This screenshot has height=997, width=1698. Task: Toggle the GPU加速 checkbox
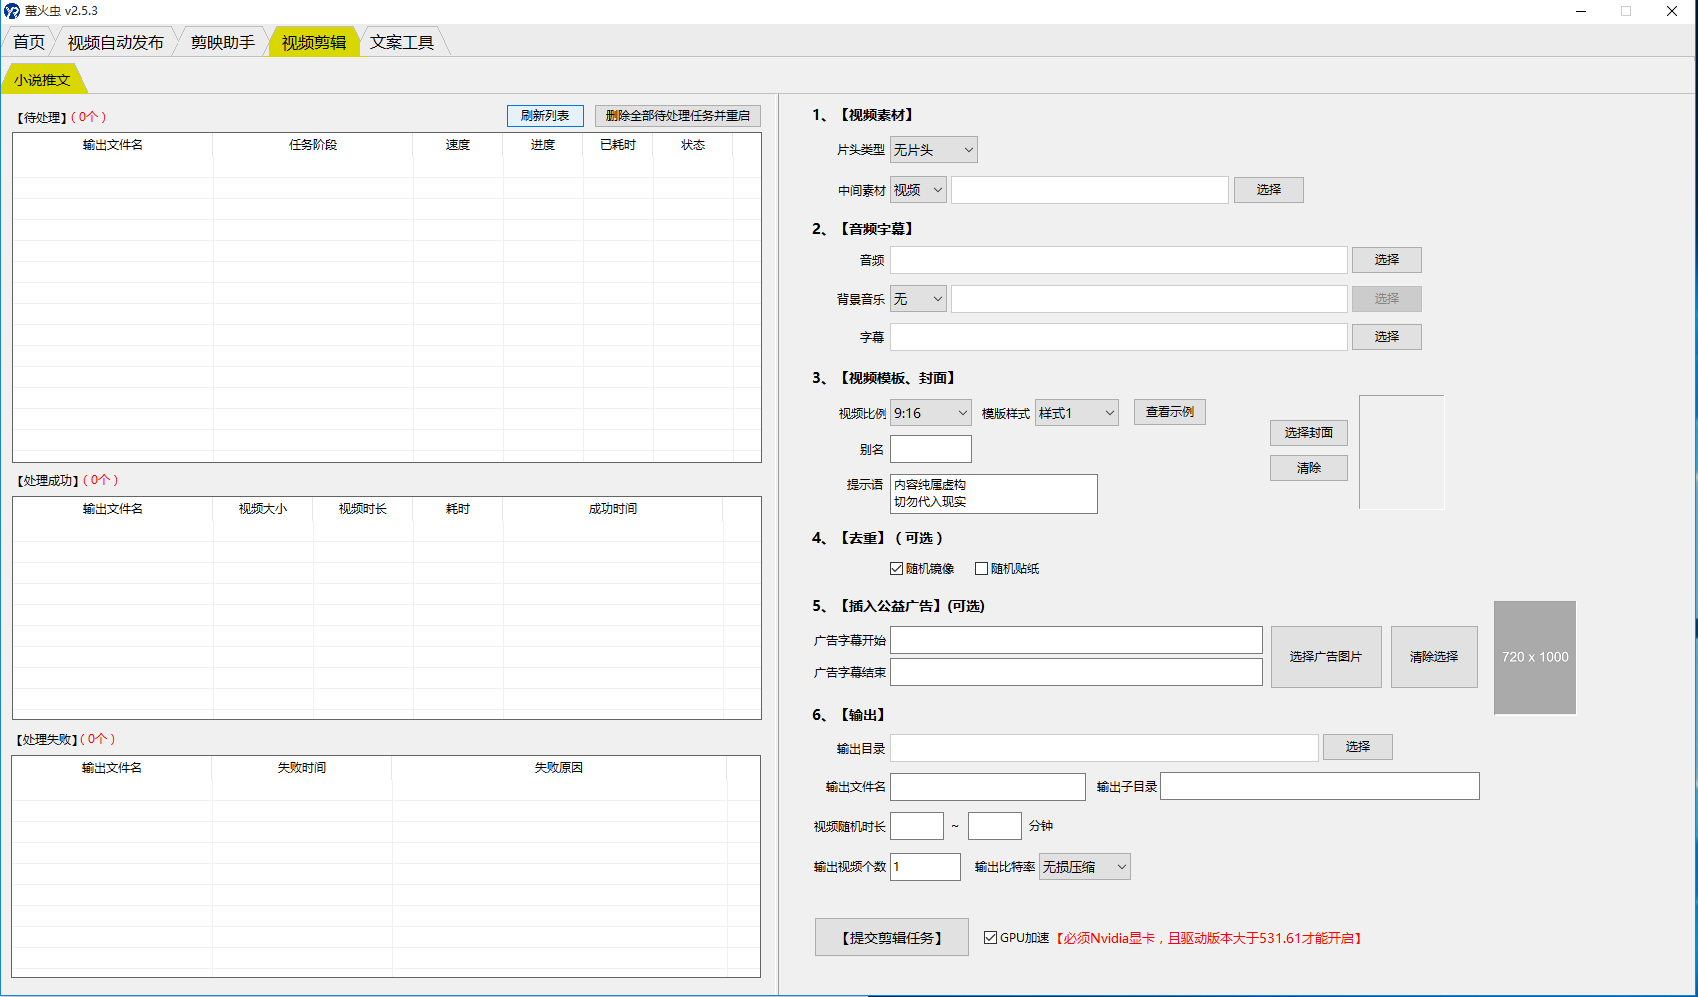990,938
